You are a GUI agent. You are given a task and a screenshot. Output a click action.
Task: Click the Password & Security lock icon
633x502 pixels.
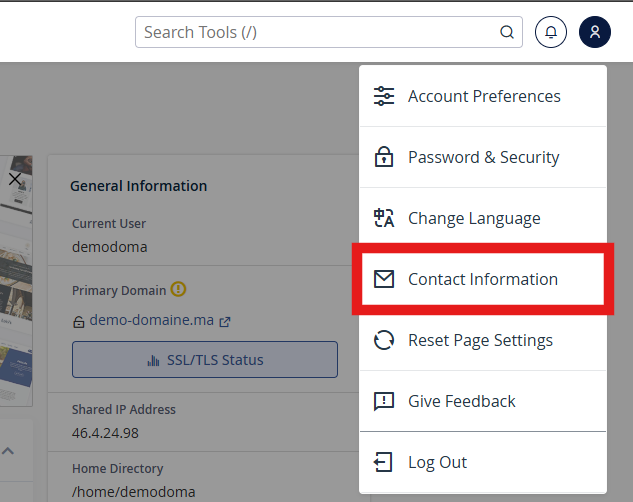pyautogui.click(x=384, y=157)
